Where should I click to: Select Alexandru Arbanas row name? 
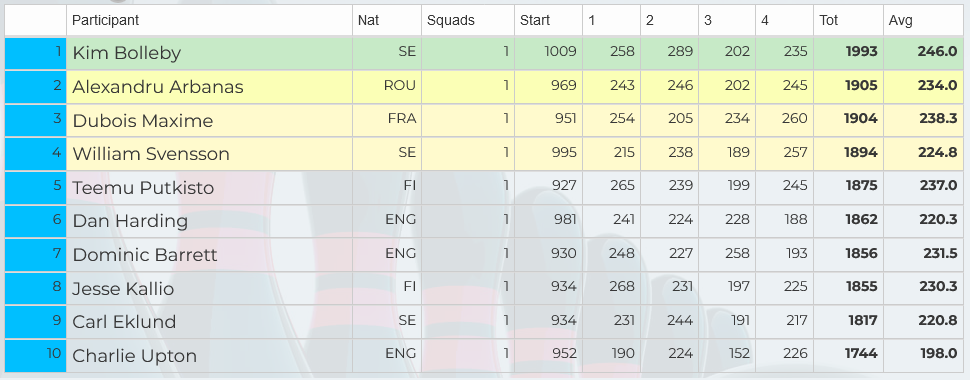[158, 87]
